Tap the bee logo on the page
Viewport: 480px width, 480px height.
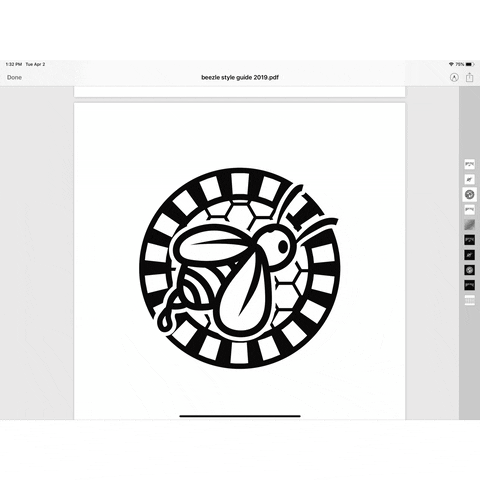[x=239, y=269]
